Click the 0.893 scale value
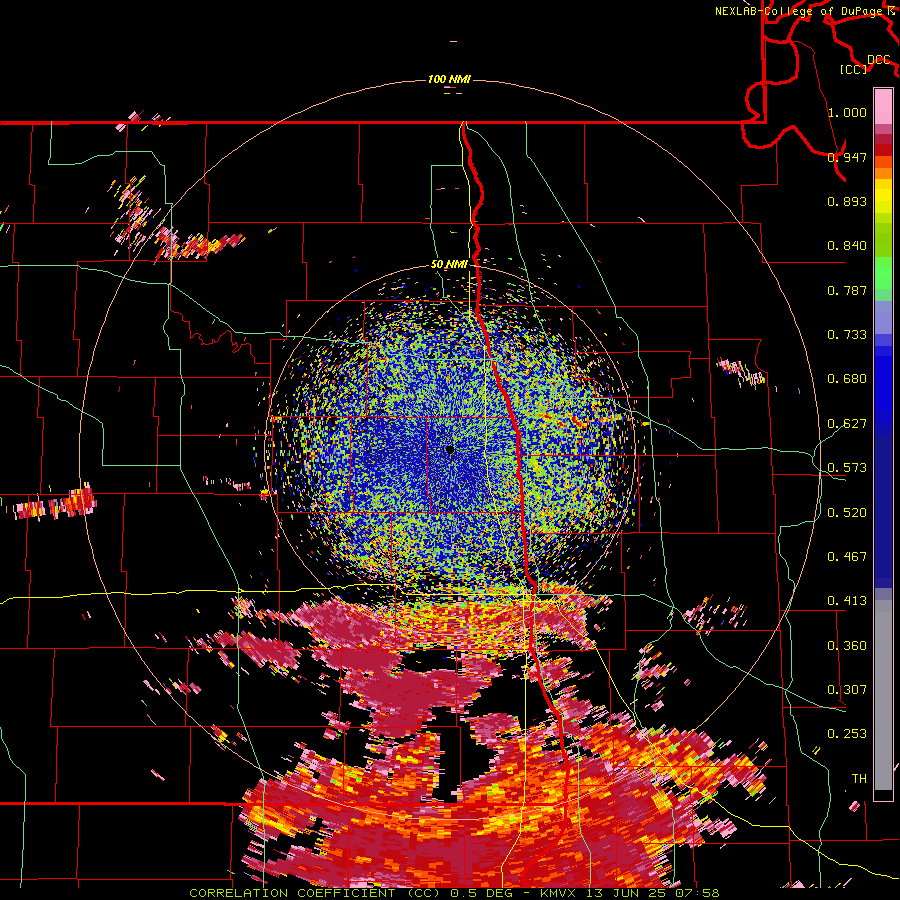The image size is (900, 900). click(x=847, y=201)
